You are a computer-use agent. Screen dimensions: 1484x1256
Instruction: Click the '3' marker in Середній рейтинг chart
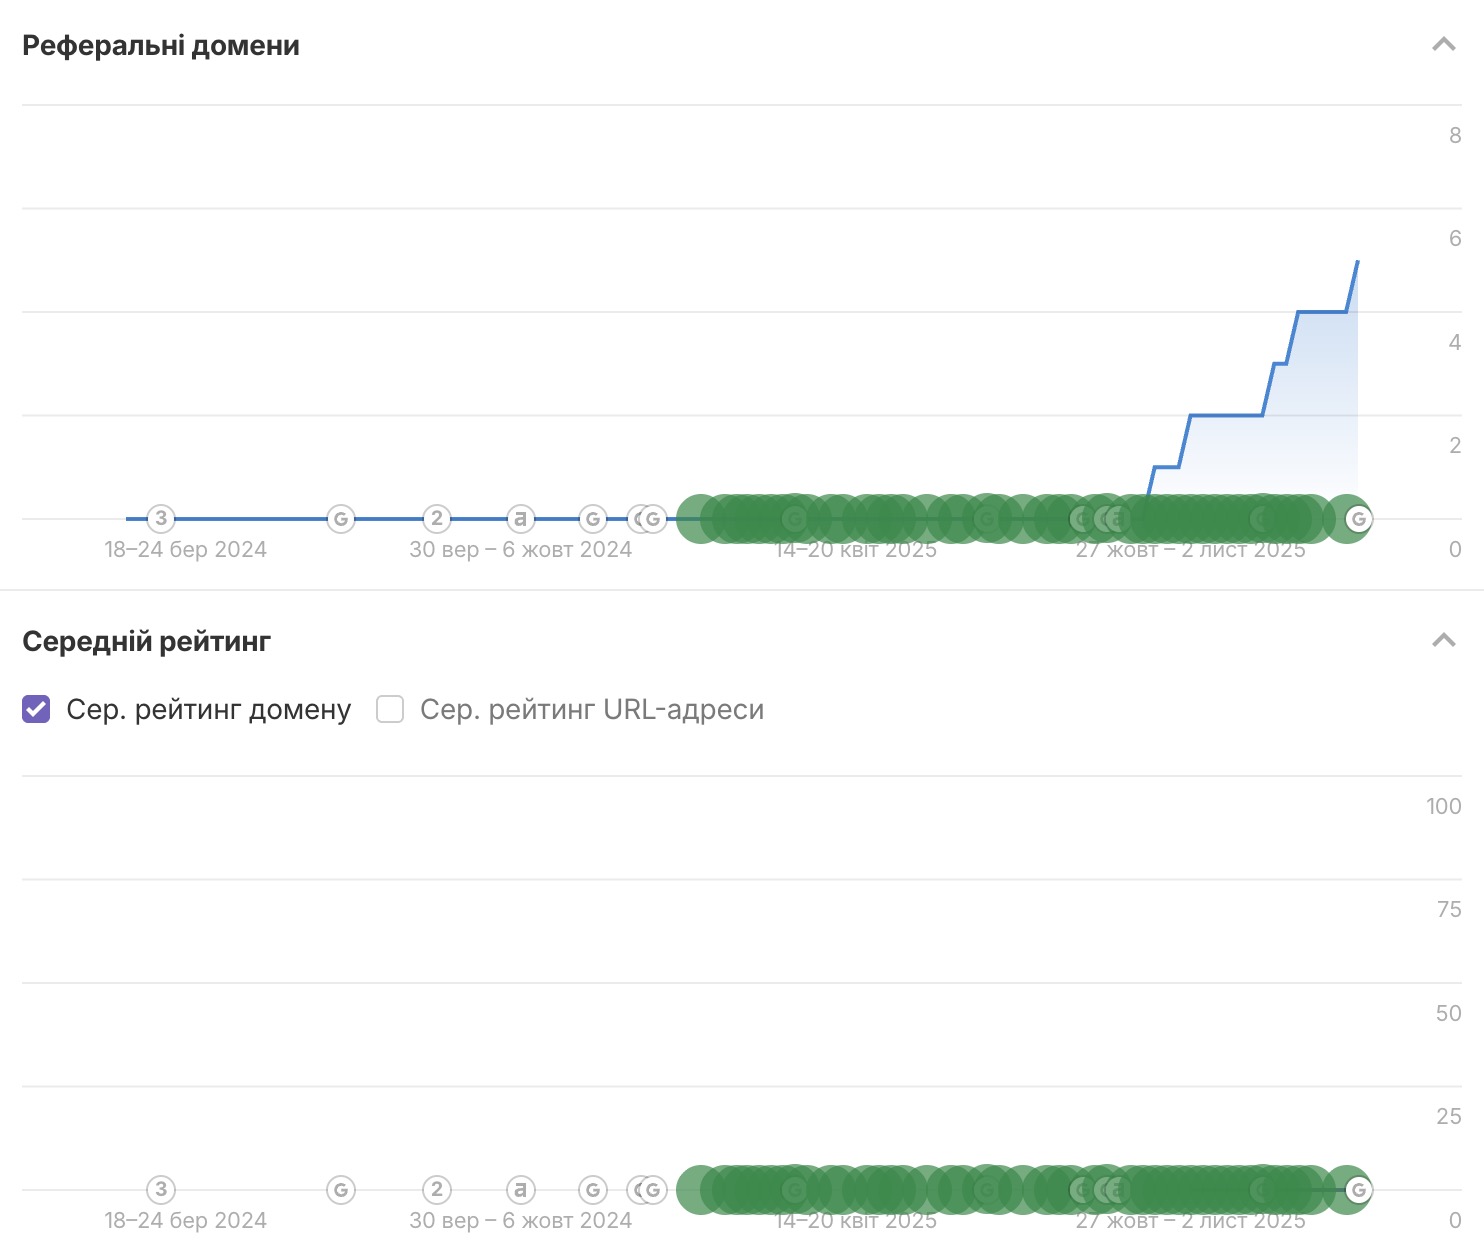[x=161, y=1189]
